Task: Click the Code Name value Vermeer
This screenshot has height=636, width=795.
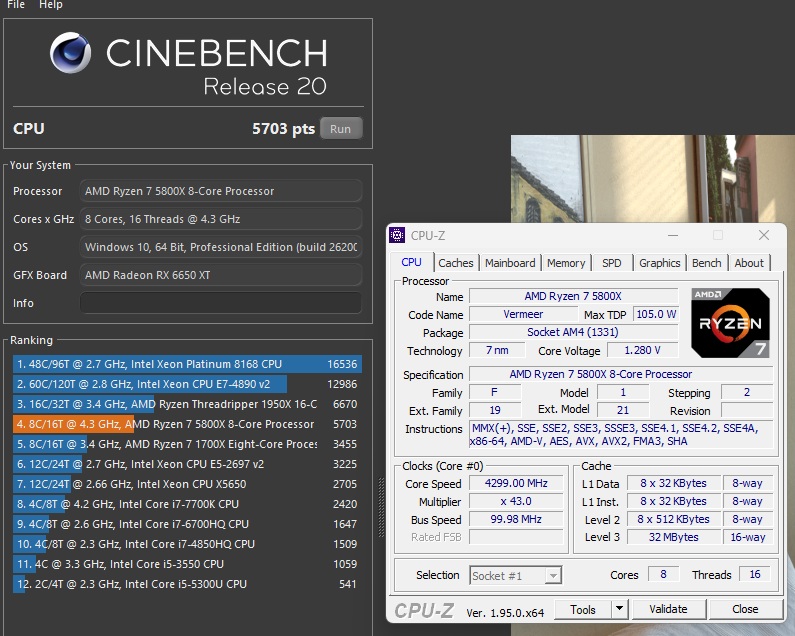Action: pyautogui.click(x=523, y=314)
